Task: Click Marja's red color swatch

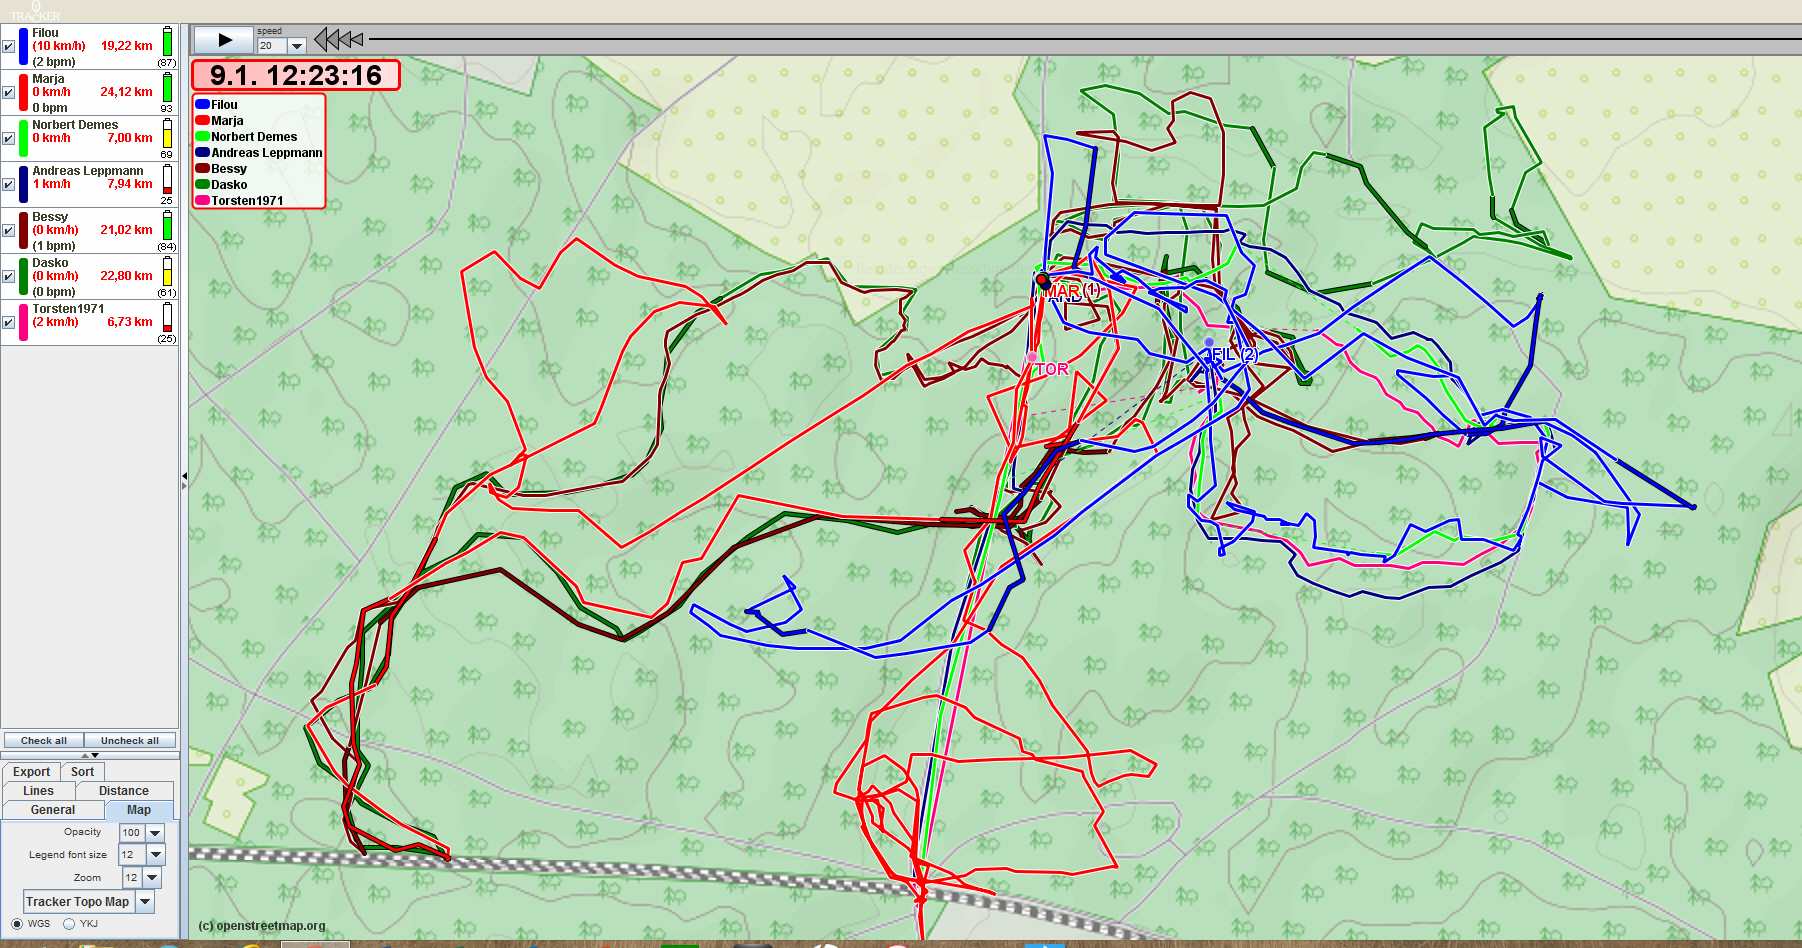Action: (23, 92)
